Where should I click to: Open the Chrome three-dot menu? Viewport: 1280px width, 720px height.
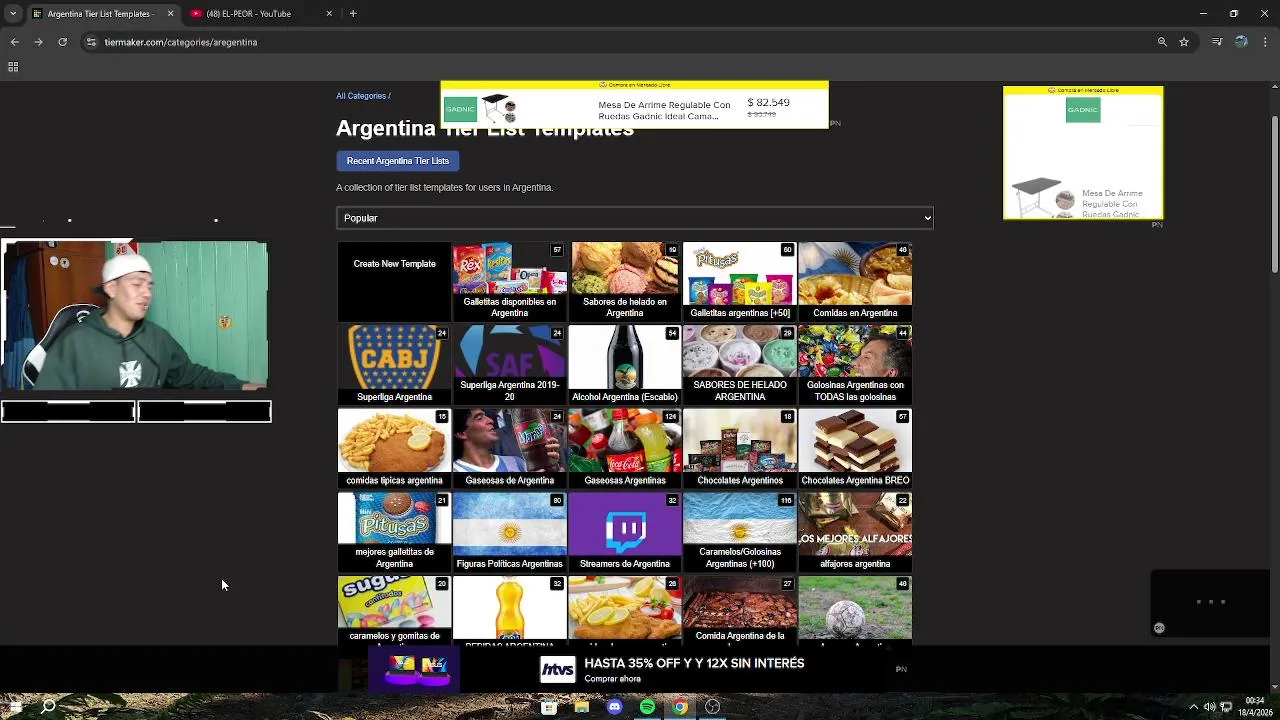(x=1266, y=42)
